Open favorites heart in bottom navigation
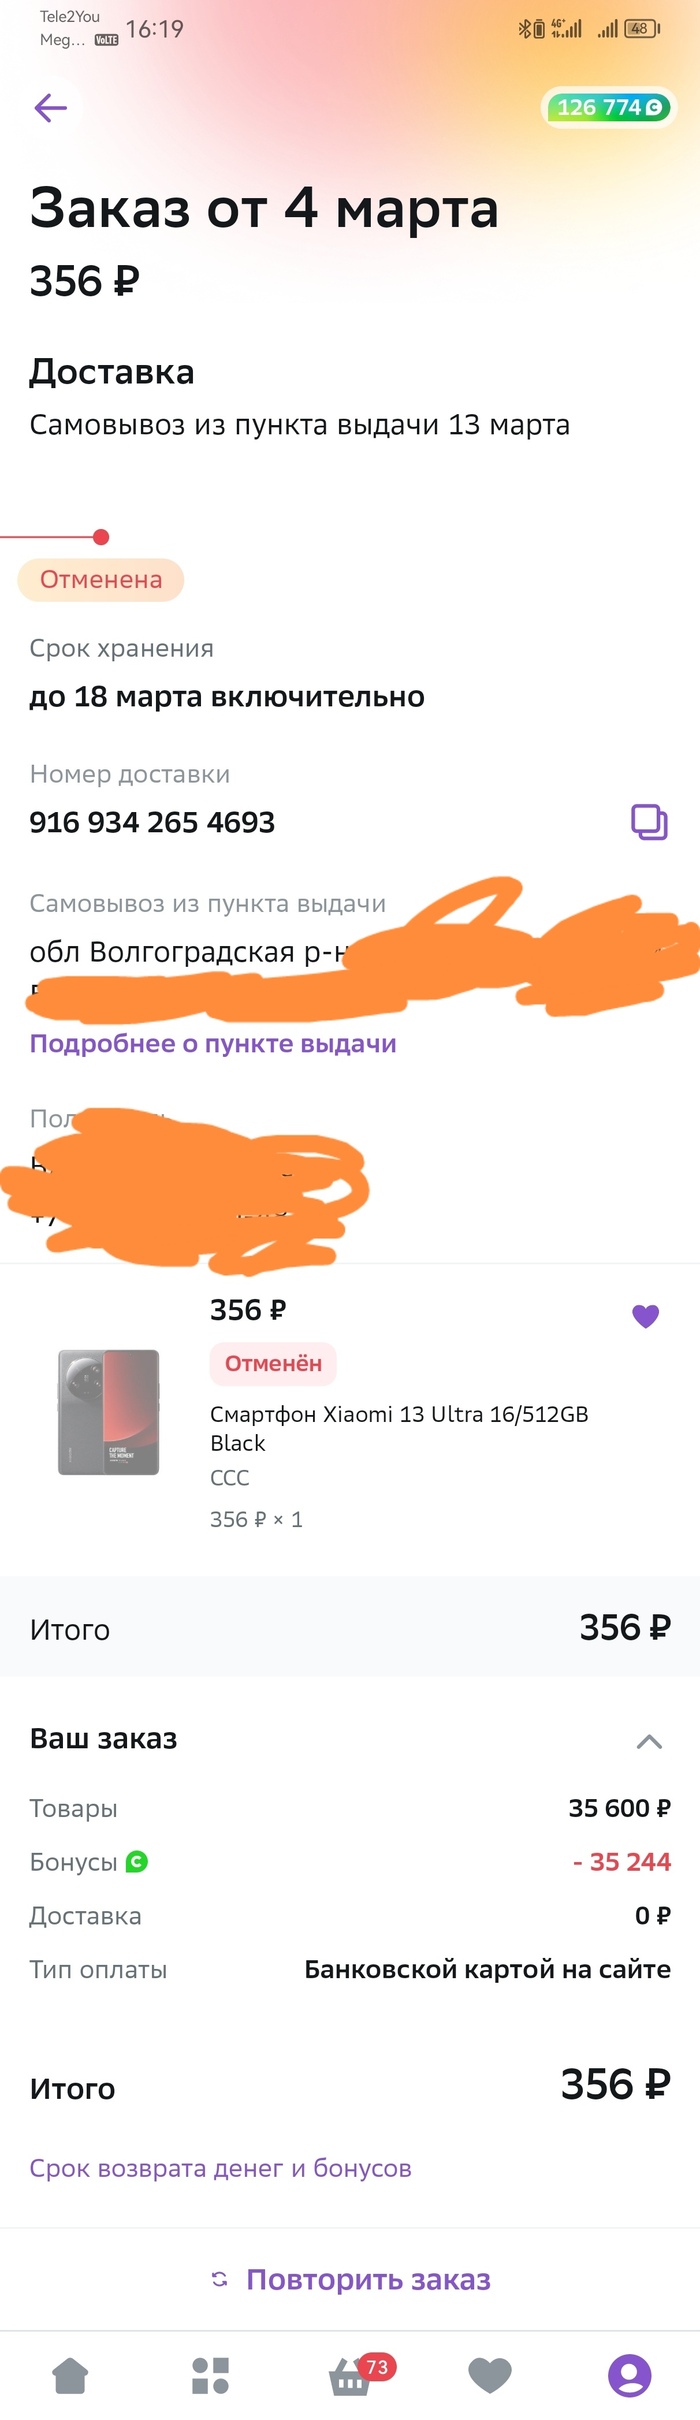The width and height of the screenshot is (700, 2420). click(490, 2375)
